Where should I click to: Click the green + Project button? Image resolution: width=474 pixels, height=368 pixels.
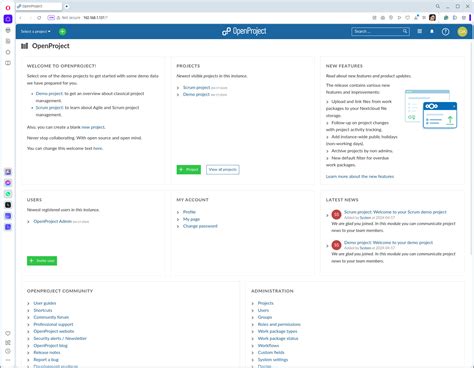(x=189, y=170)
